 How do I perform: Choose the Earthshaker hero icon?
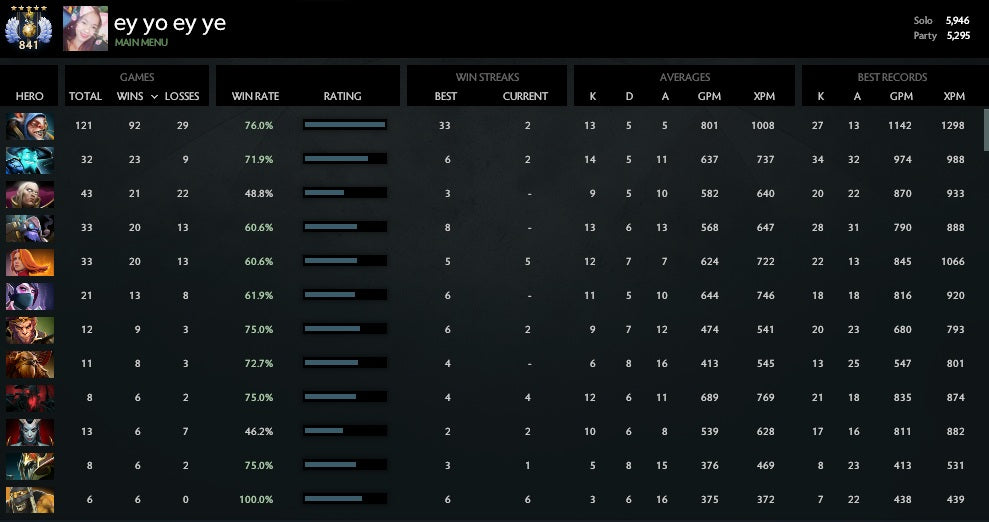tap(30, 364)
